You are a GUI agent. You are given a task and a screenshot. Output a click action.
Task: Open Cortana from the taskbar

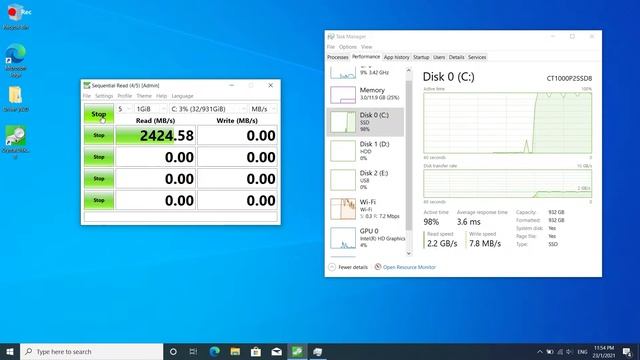click(173, 351)
